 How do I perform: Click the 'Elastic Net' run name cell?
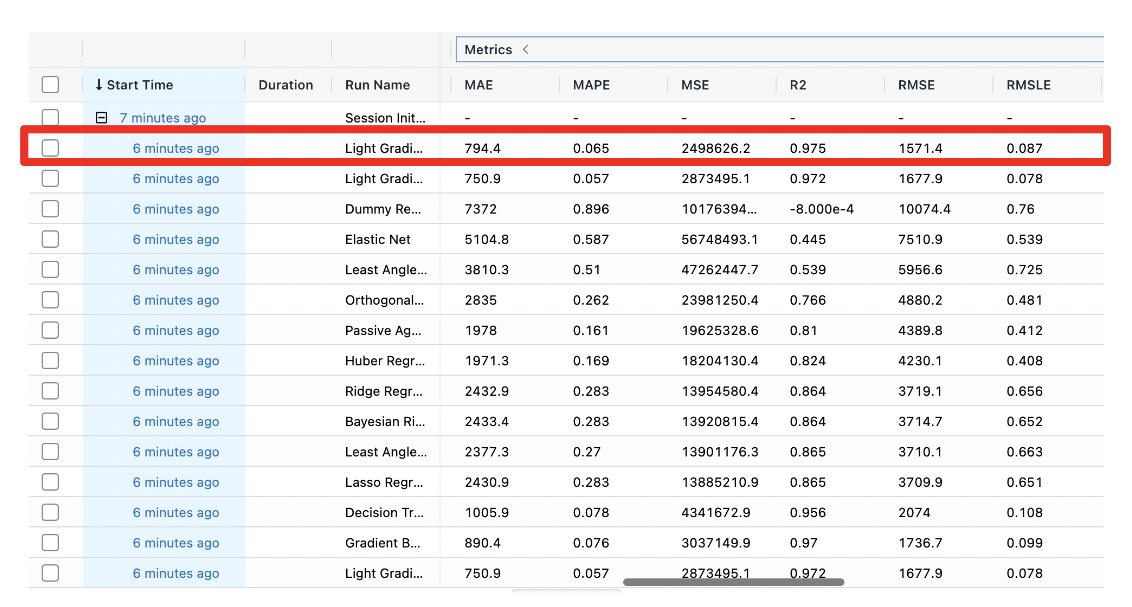[x=378, y=239]
